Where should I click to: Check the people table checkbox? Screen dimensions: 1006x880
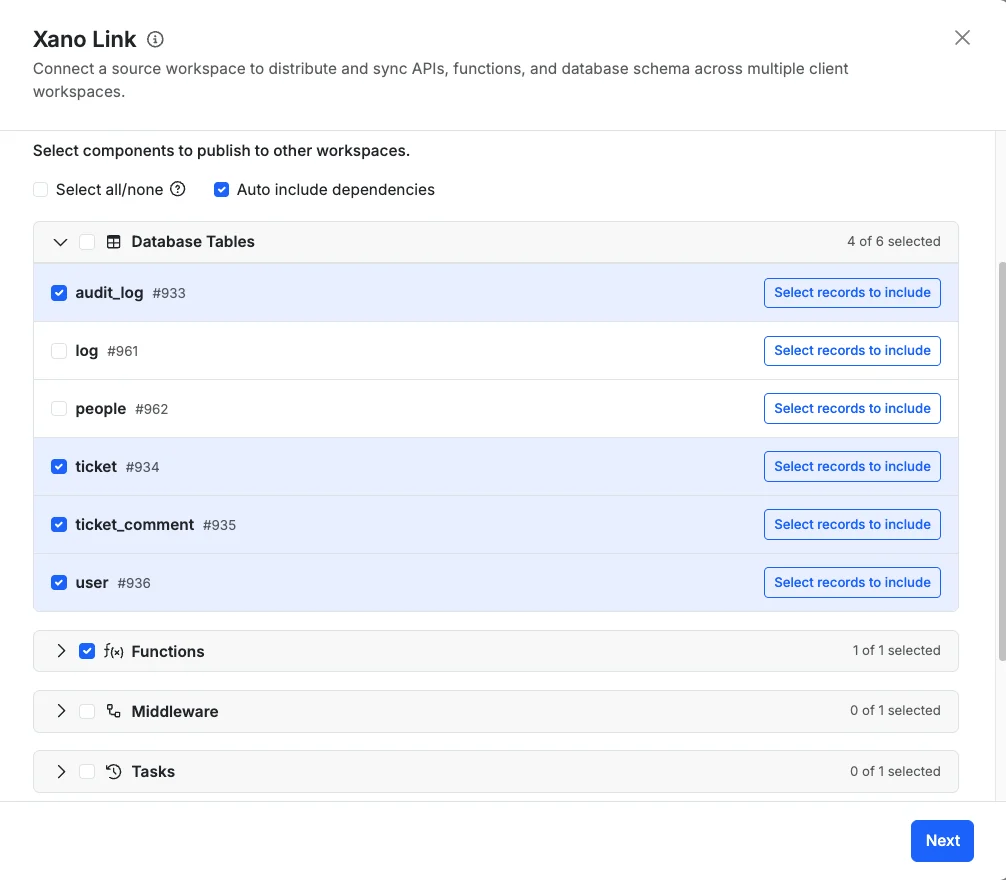pyautogui.click(x=58, y=409)
